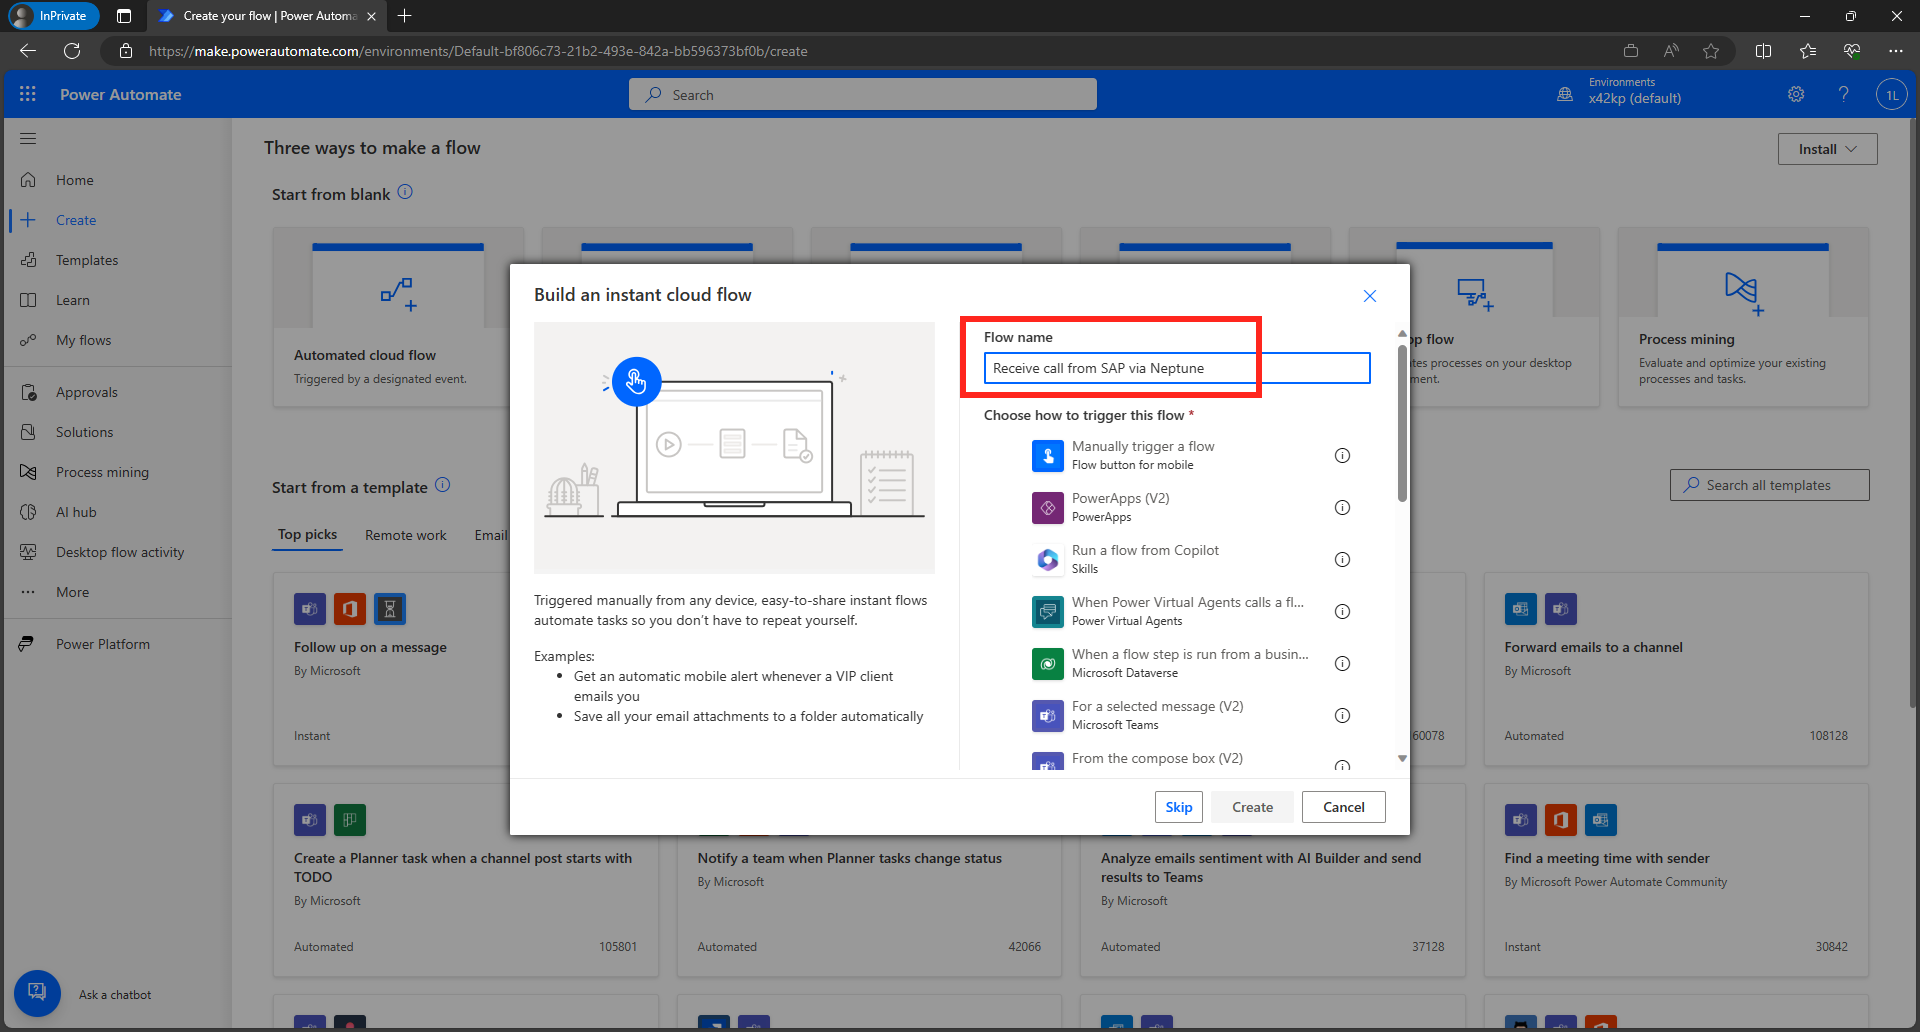This screenshot has height=1032, width=1920.
Task: Switch to the Top picks tab
Action: [x=307, y=535]
